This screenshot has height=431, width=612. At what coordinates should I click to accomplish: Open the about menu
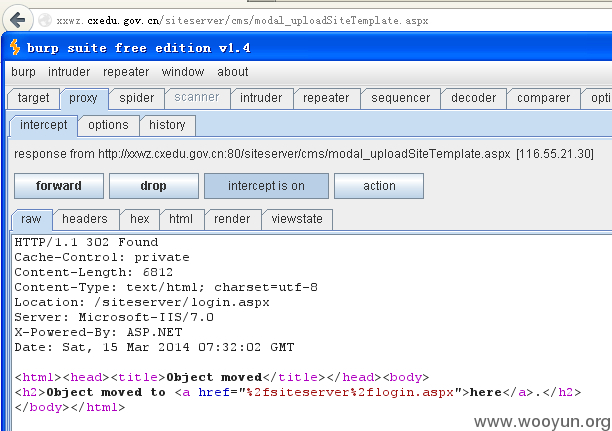pyautogui.click(x=233, y=72)
